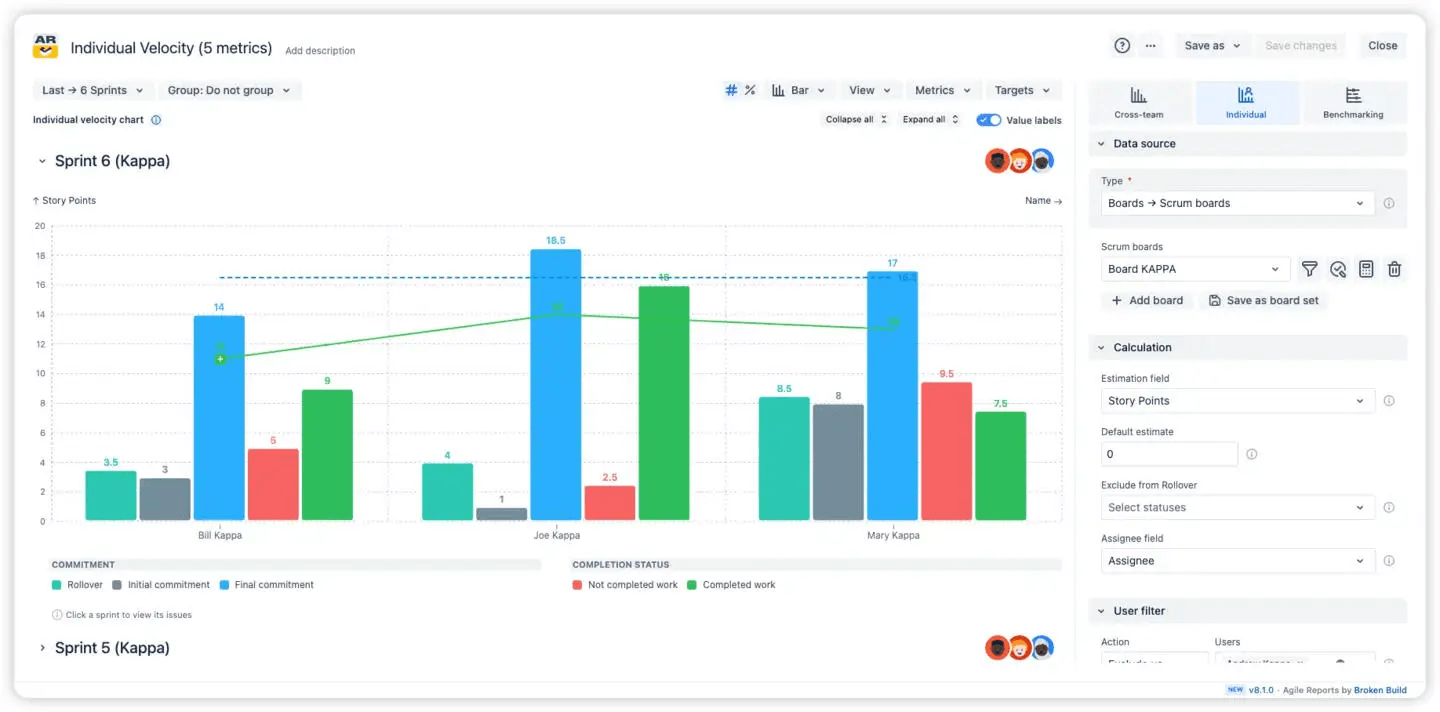Click Mary Kappa's avatar on Sprint 6
Viewport: 1440px width, 712px height.
pyautogui.click(x=1043, y=160)
